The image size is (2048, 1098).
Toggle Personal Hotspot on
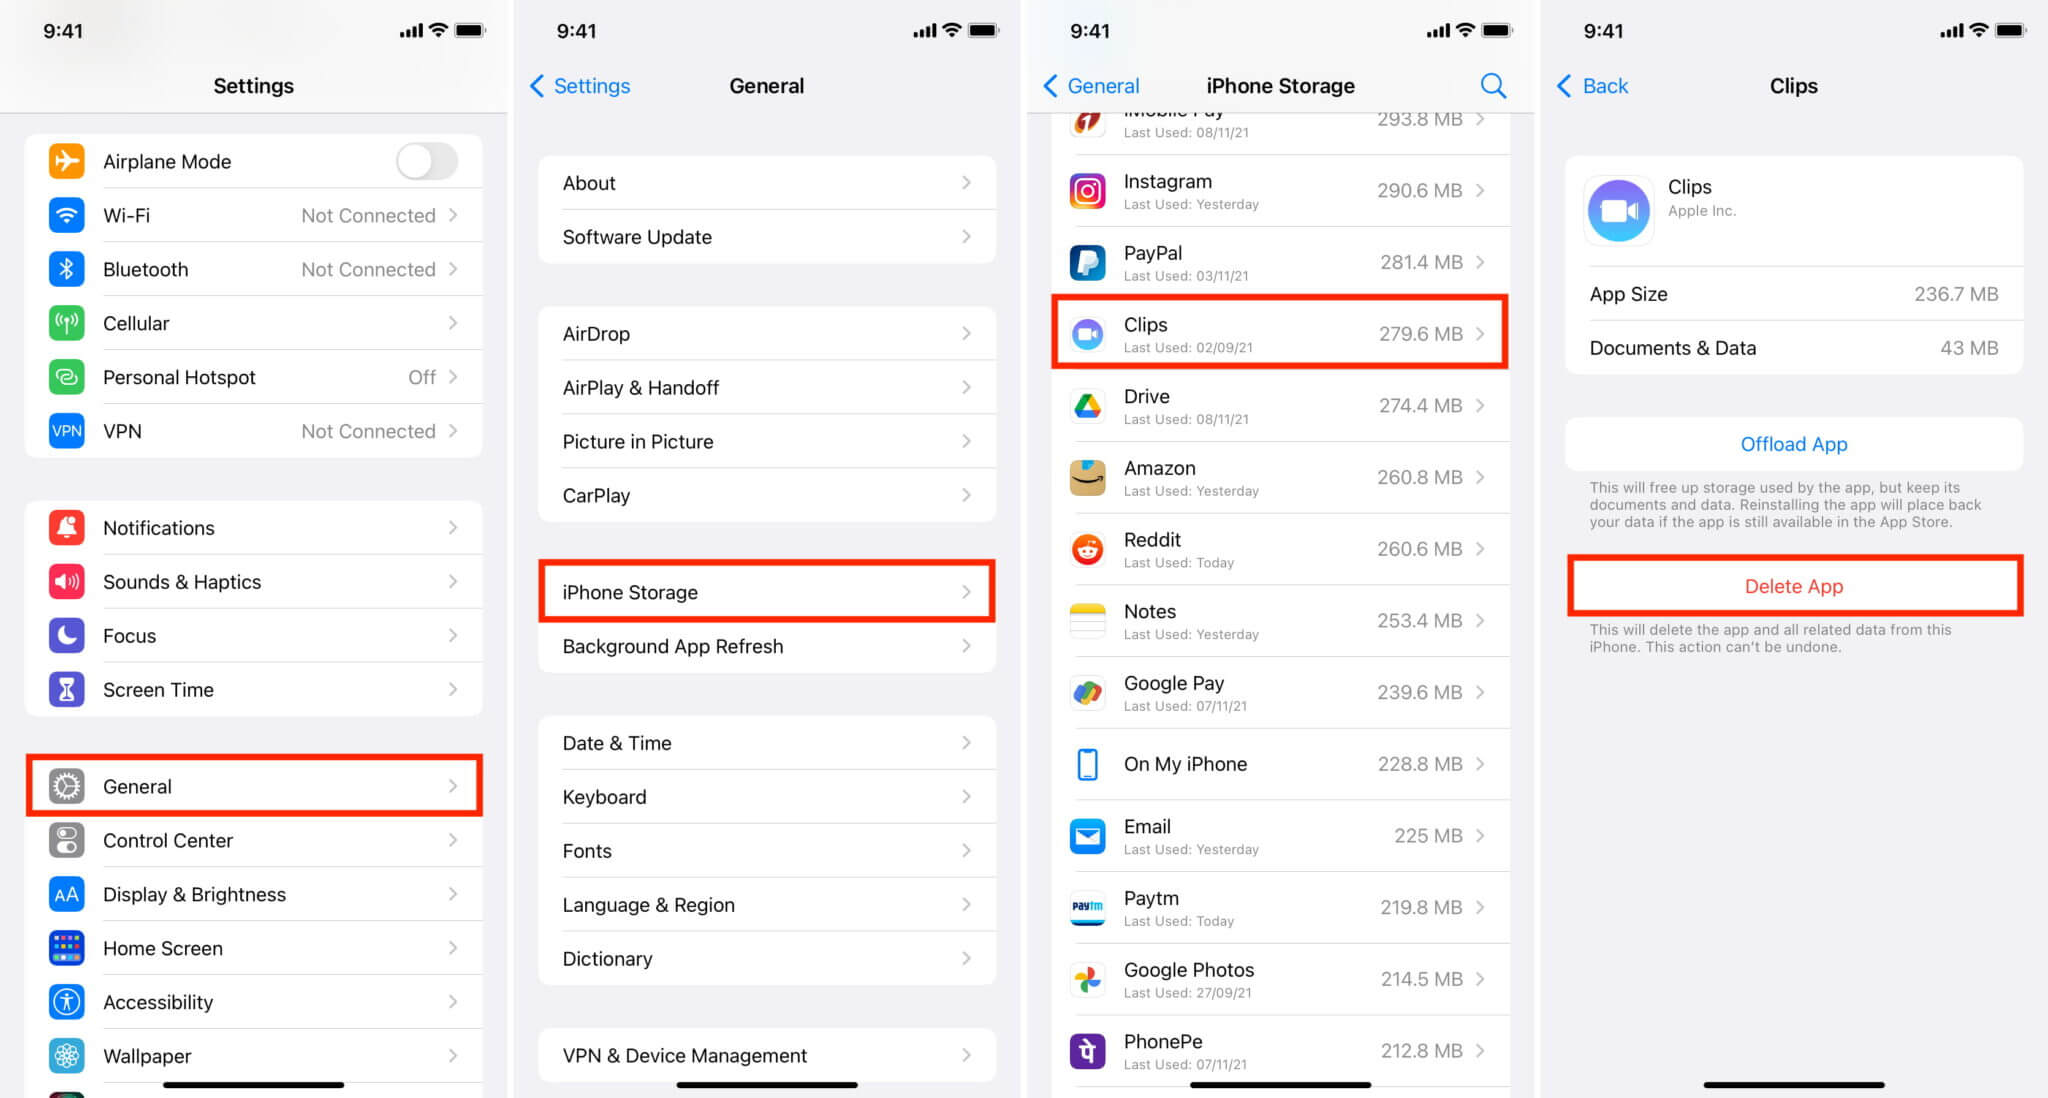pyautogui.click(x=255, y=378)
